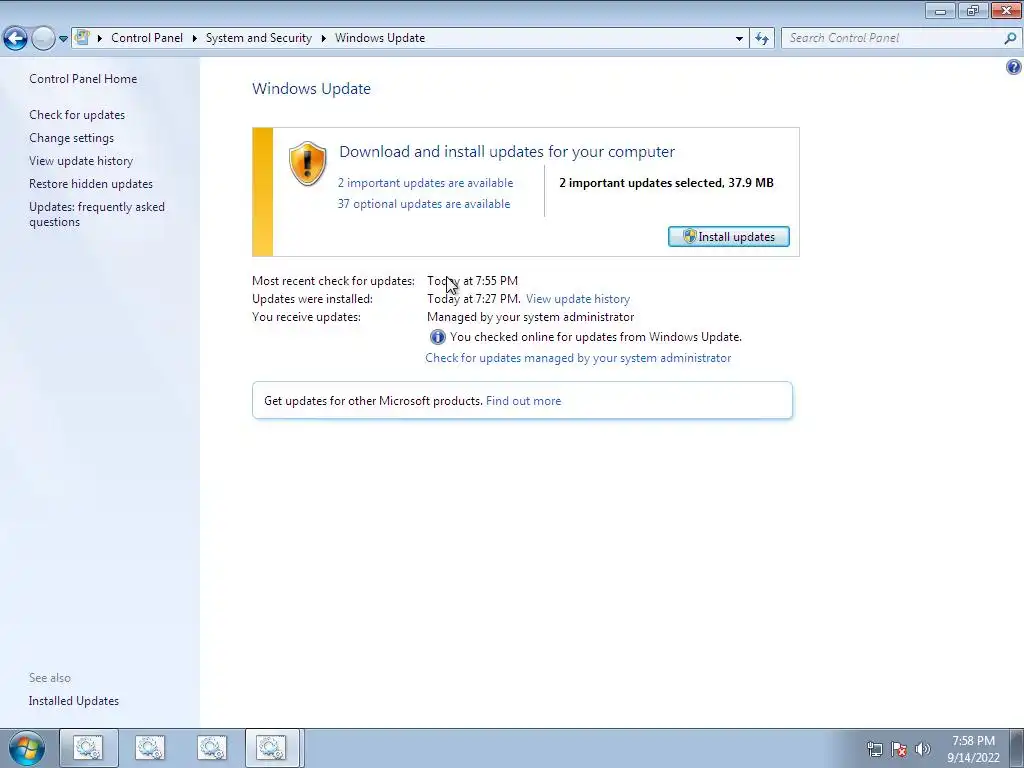Minimize the Windows Update window
This screenshot has height=768, width=1024.
(940, 10)
